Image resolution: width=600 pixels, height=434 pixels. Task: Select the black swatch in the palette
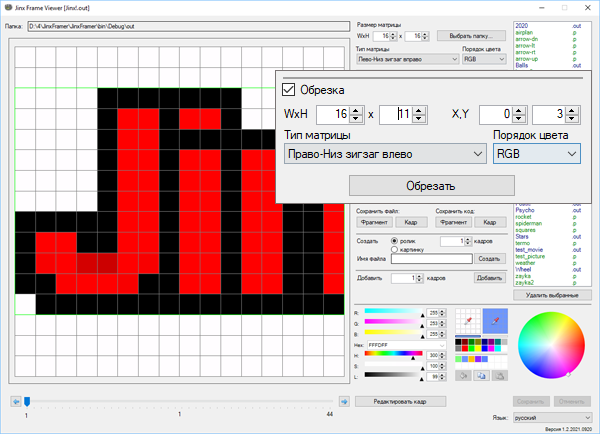(x=458, y=342)
